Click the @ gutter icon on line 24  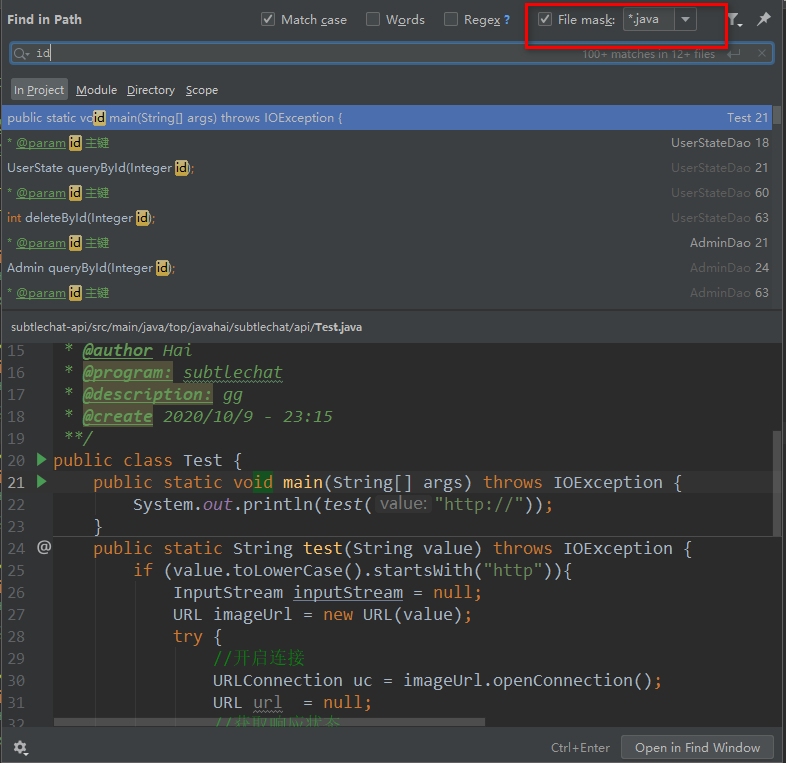point(44,547)
